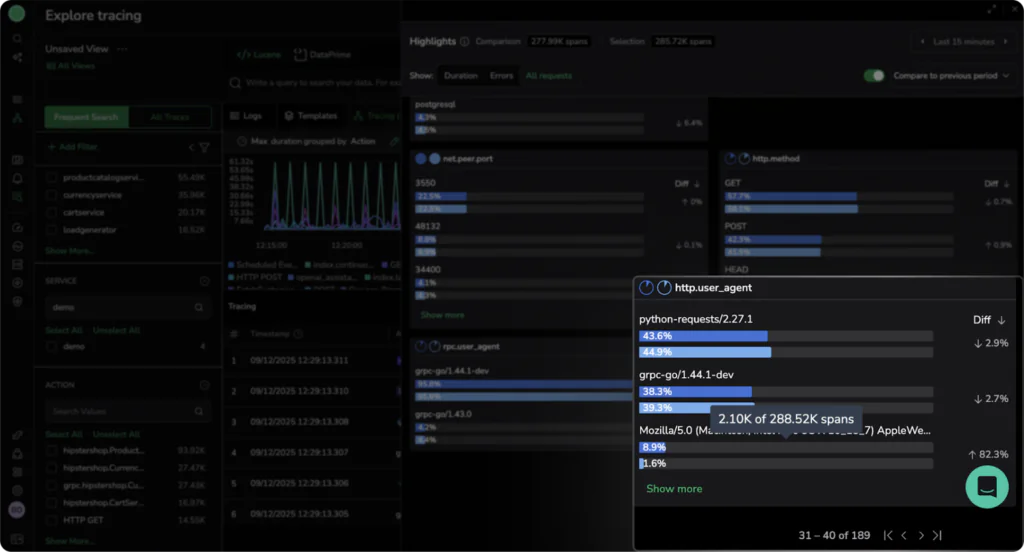
Task: Expand Show more under http.user_agent
Action: pos(674,489)
